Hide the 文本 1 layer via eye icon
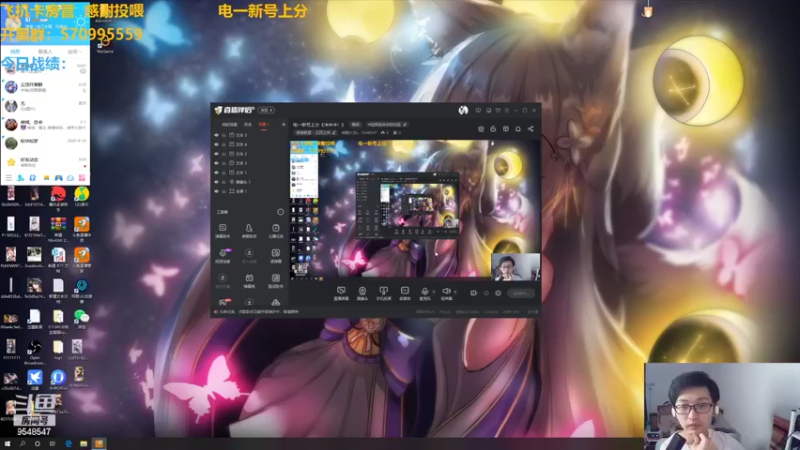The height and width of the screenshot is (450, 800). coord(216,172)
